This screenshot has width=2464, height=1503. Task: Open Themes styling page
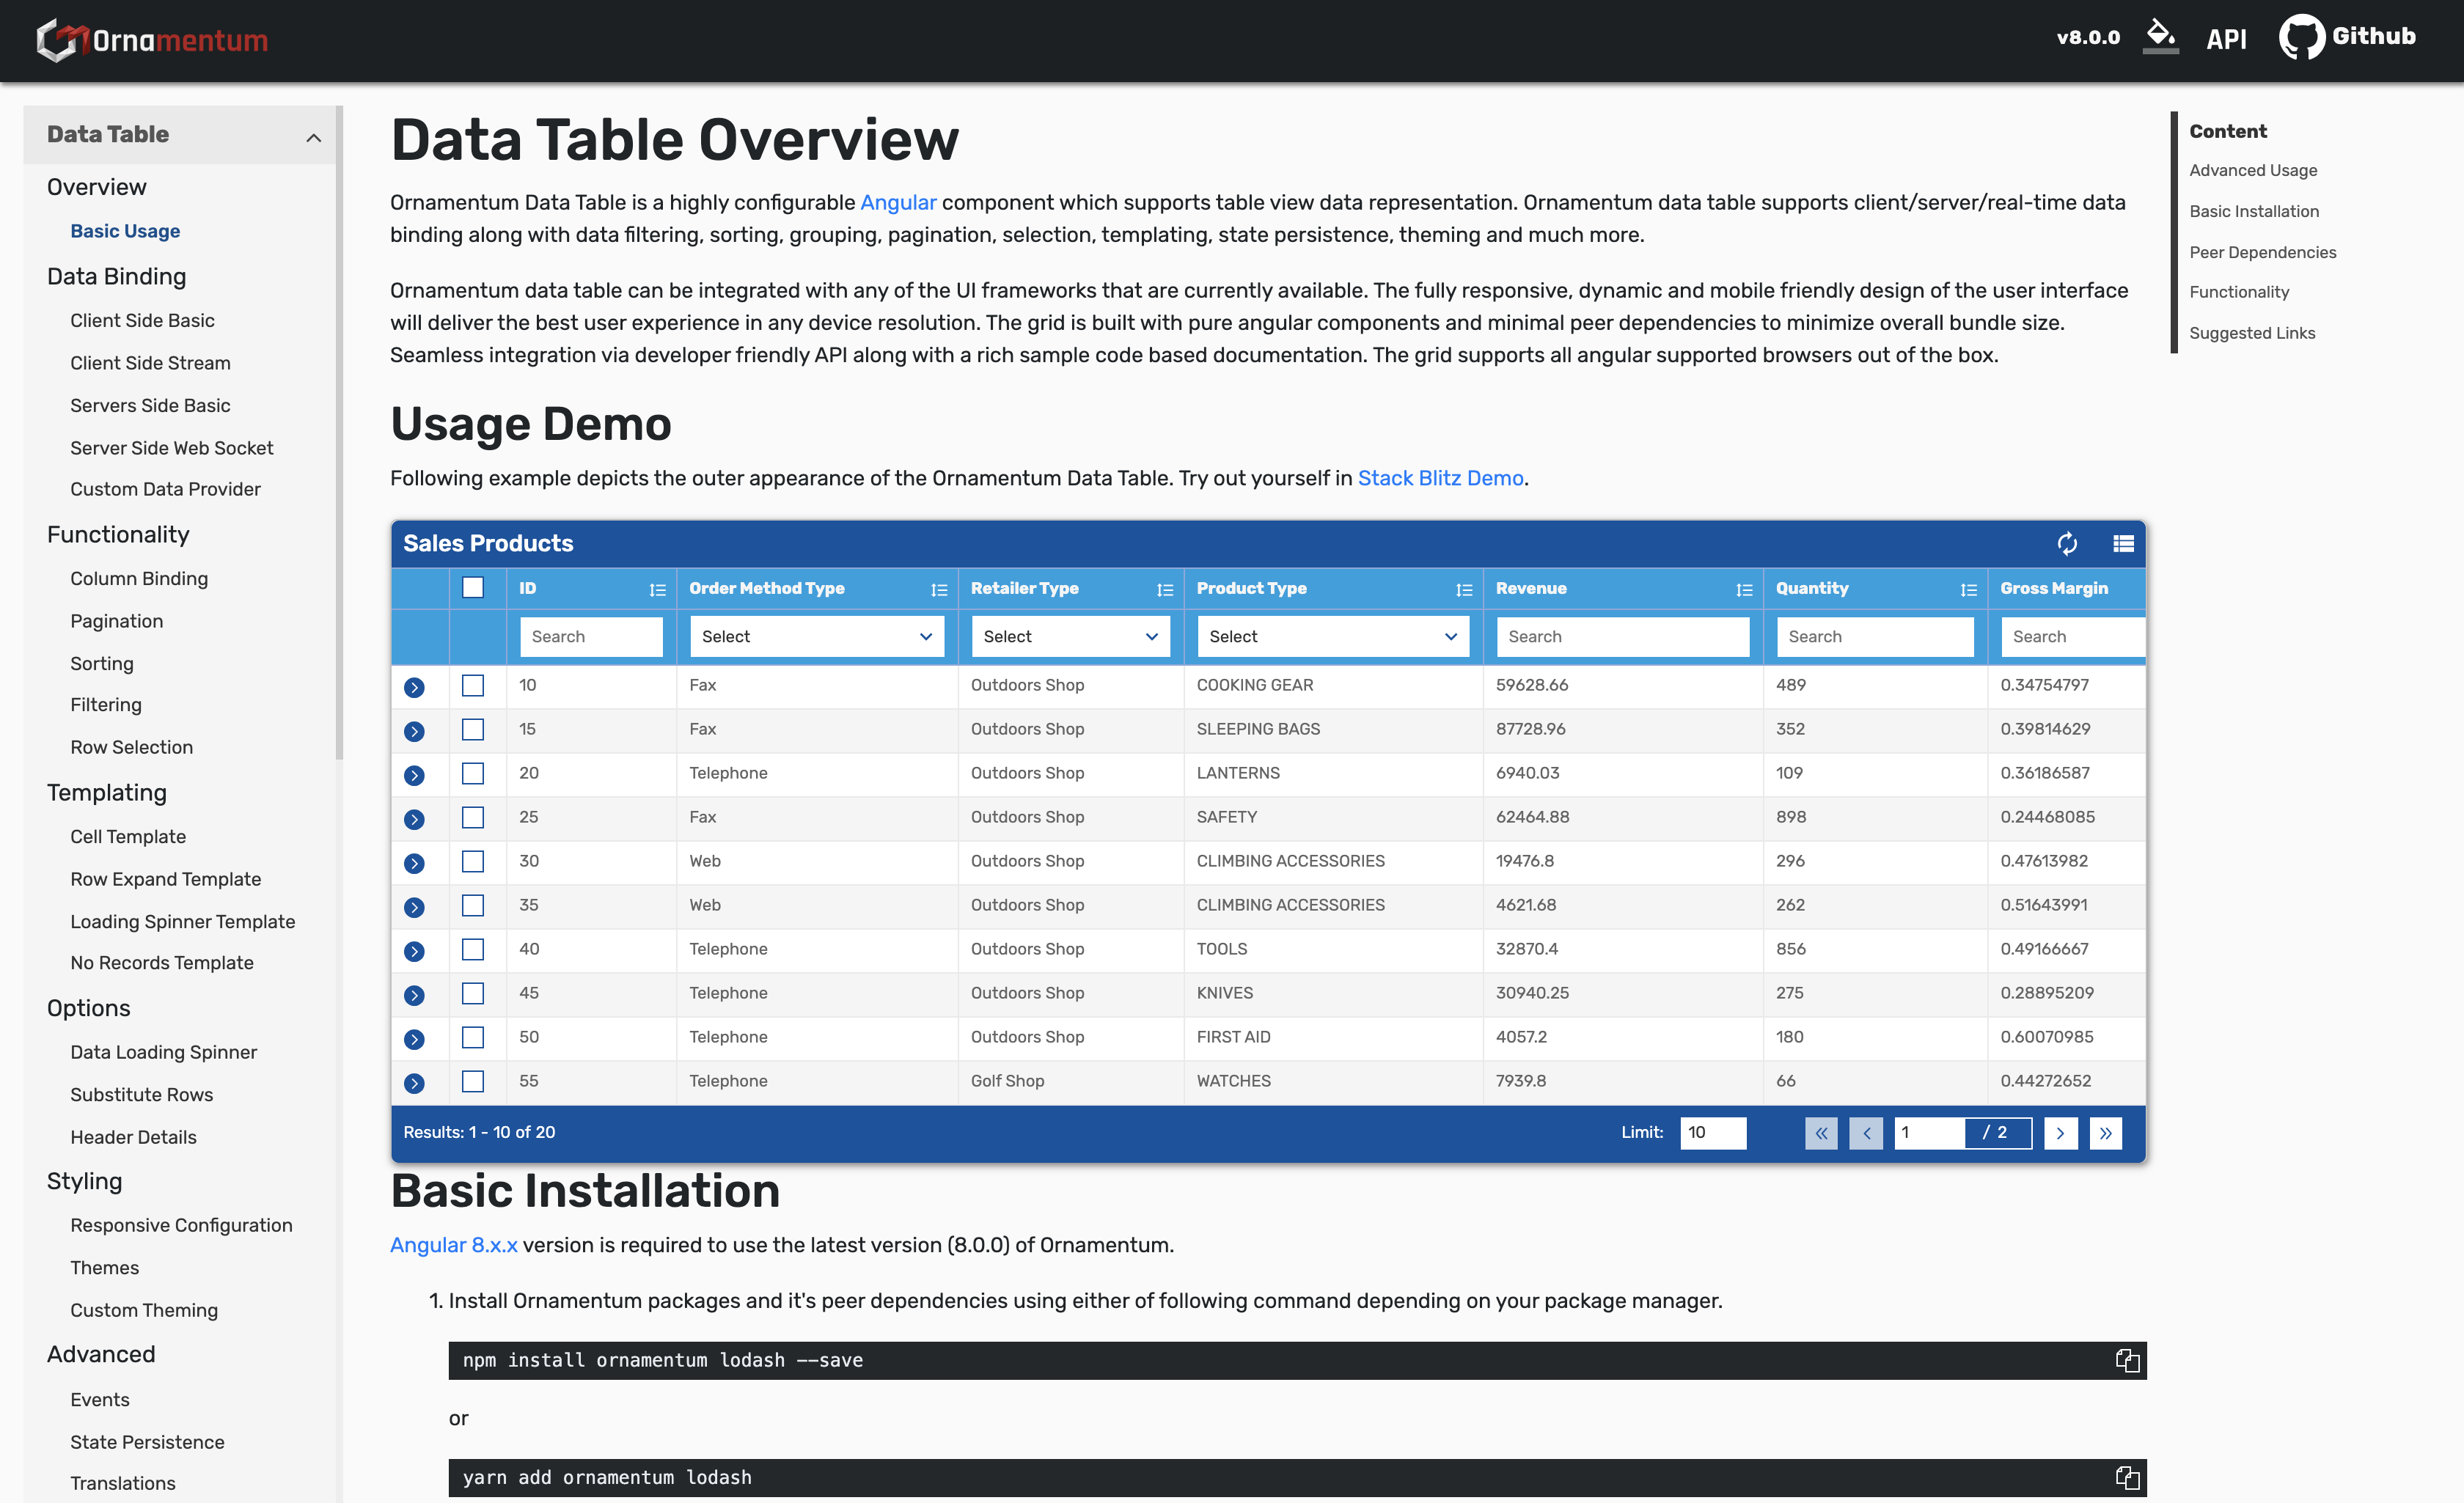104,1267
